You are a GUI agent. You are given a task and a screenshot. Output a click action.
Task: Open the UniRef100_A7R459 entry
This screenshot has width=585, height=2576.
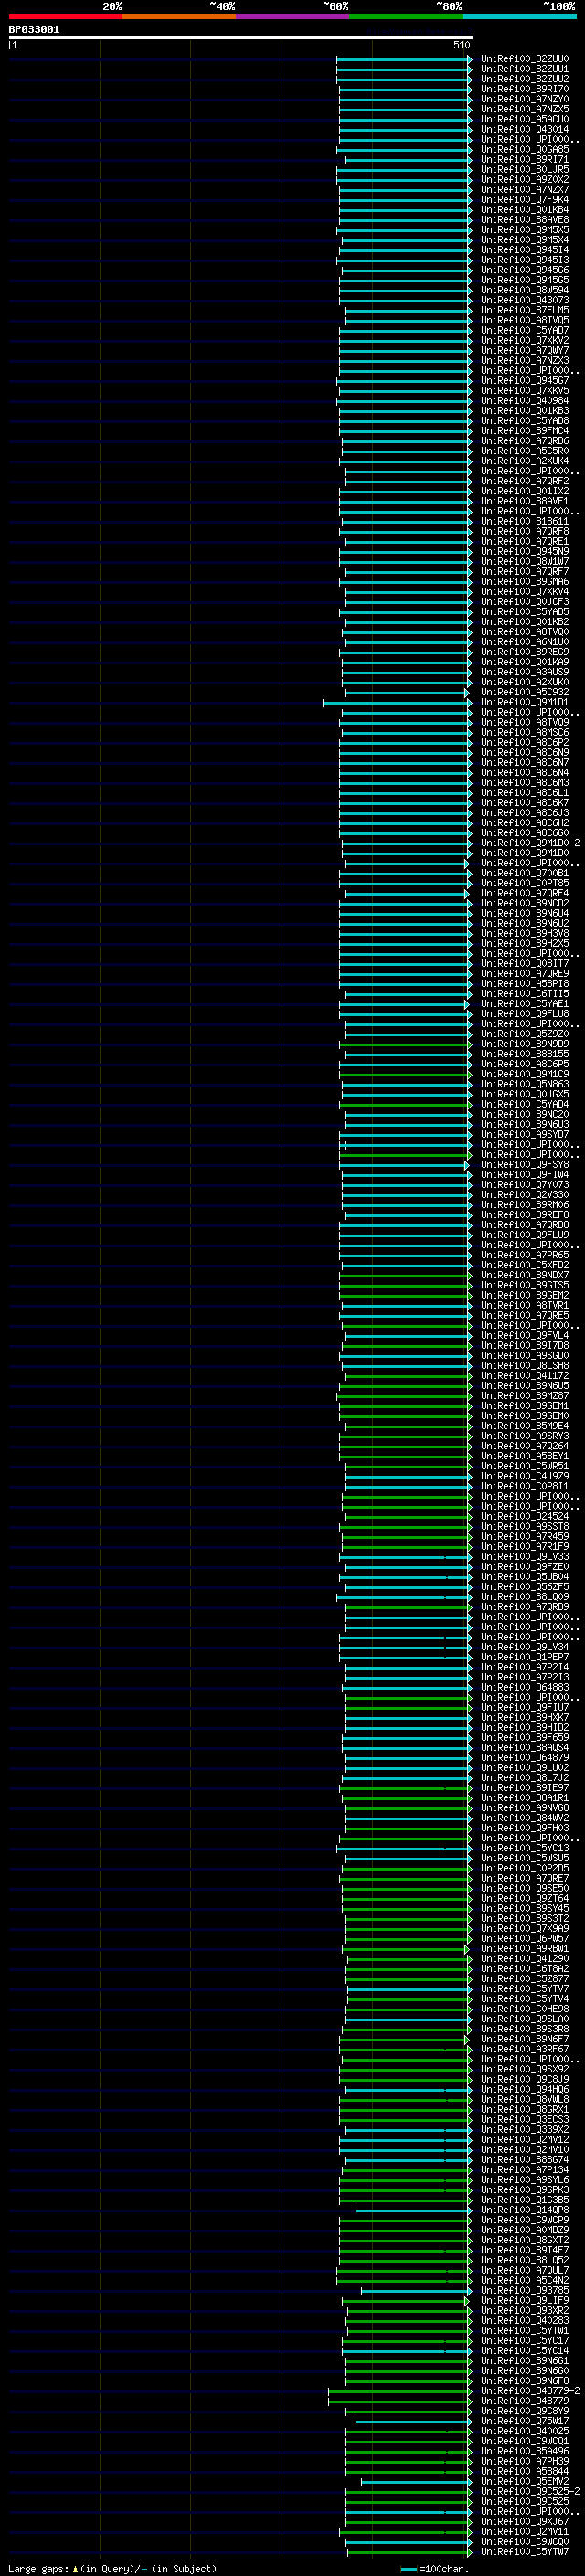524,1536
